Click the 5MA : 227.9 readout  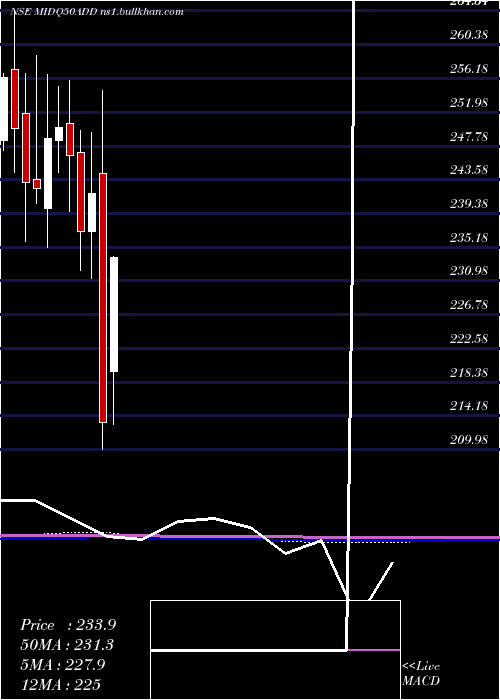(x=63, y=665)
